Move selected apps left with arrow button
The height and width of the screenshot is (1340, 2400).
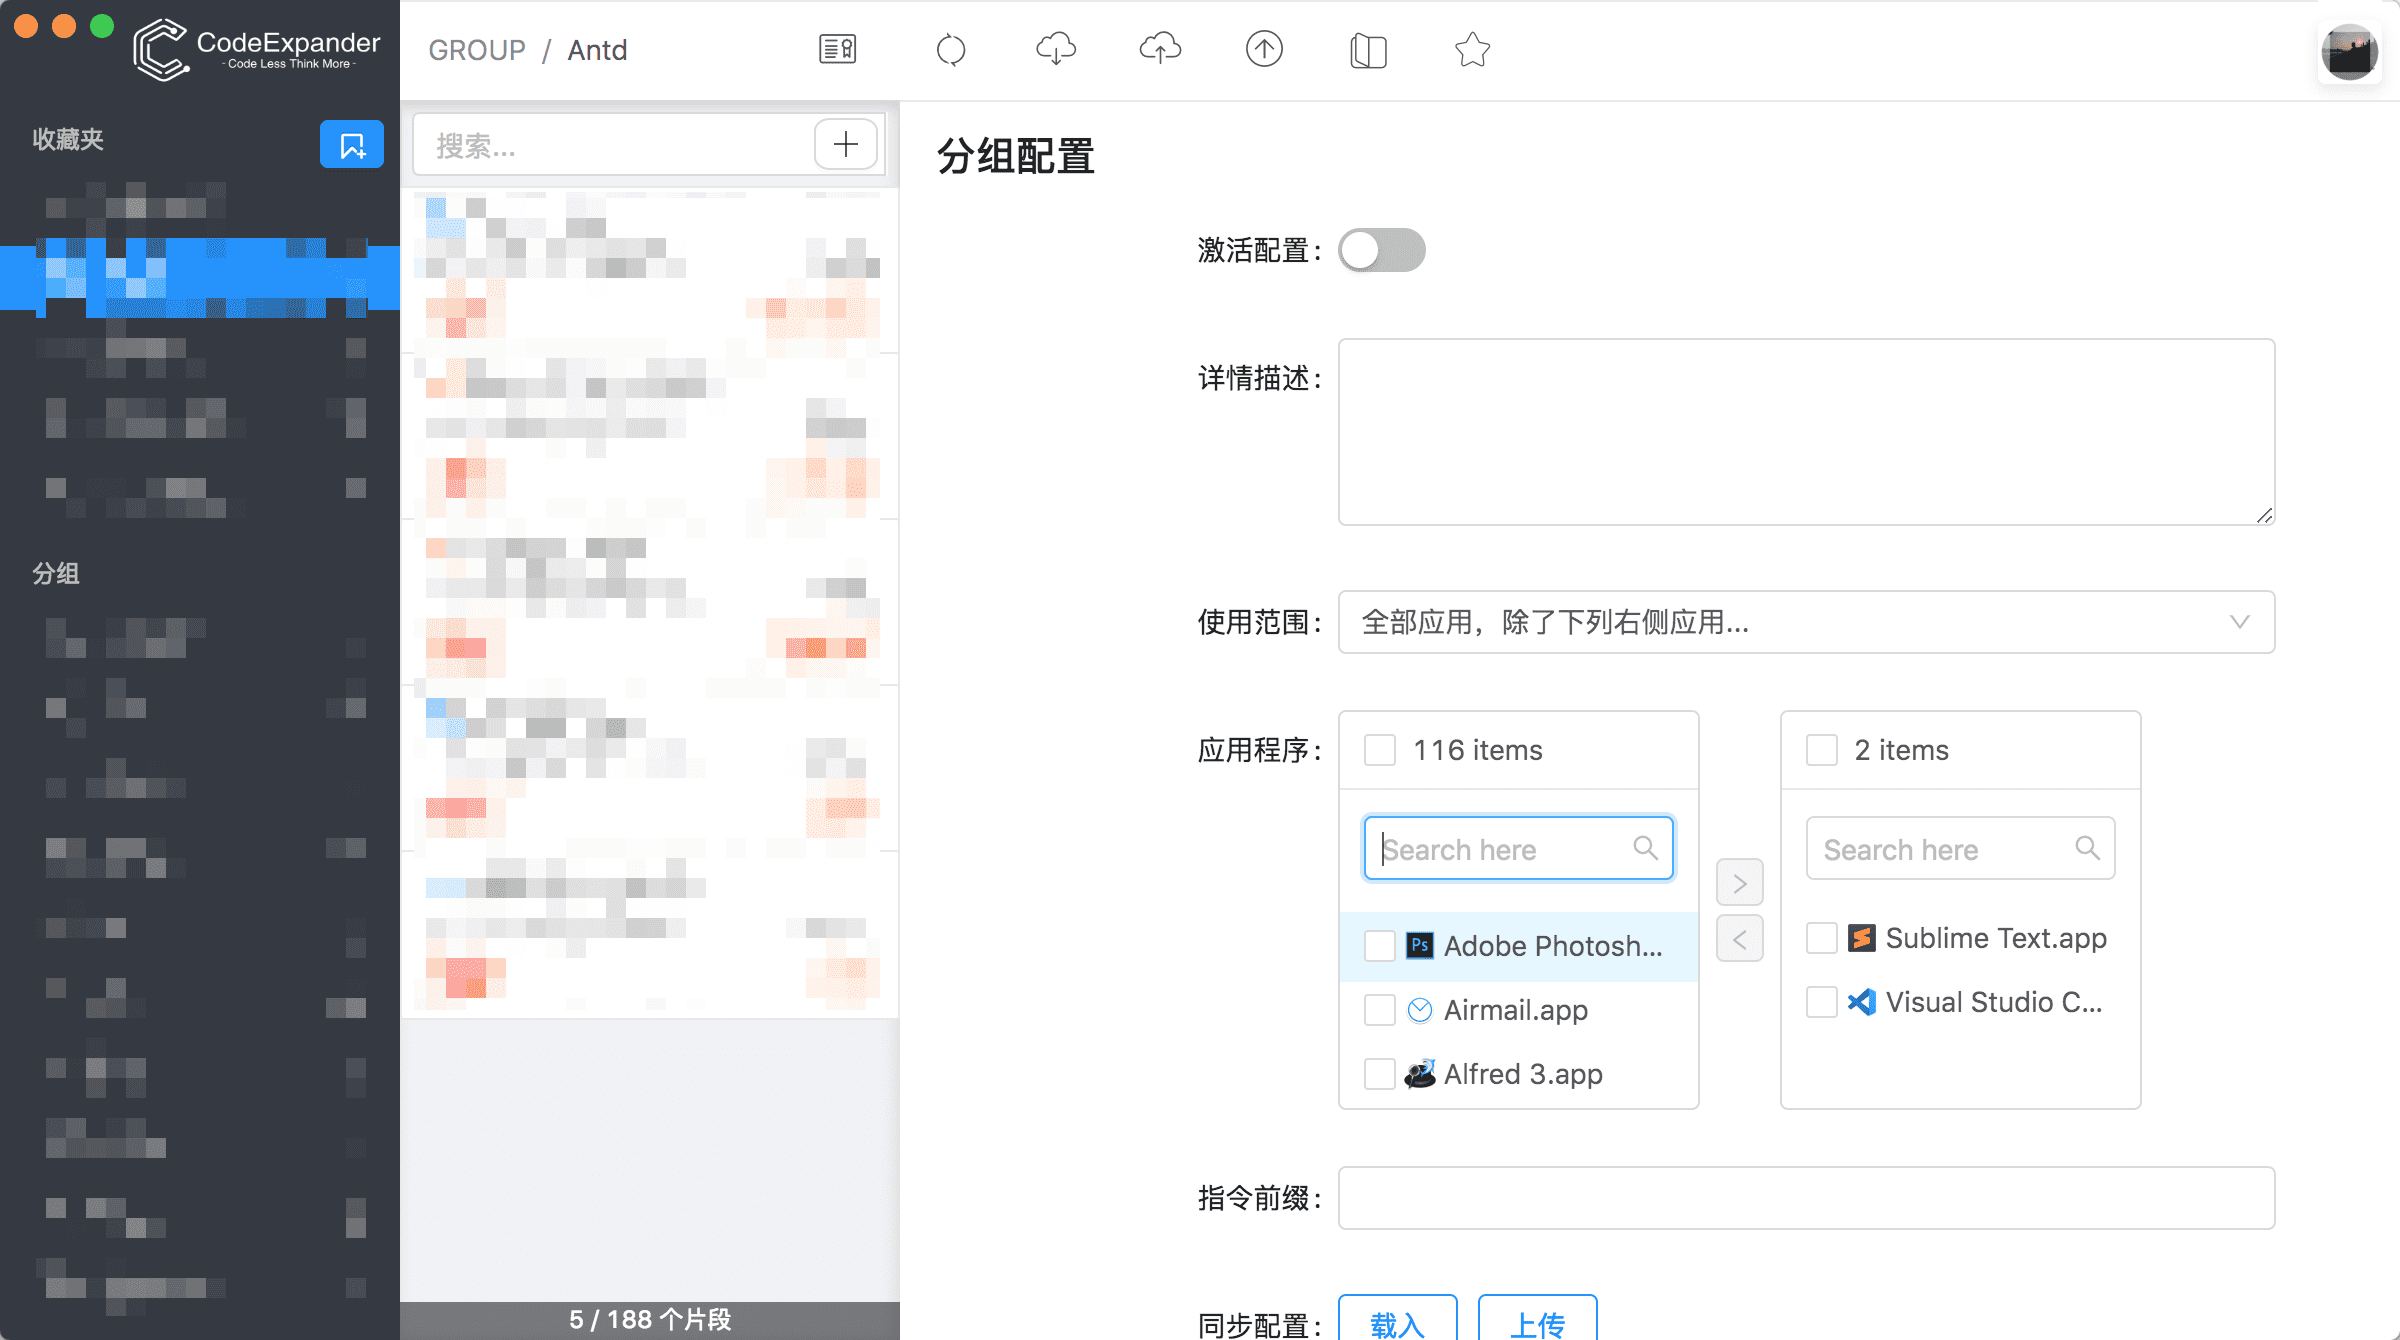(x=1740, y=939)
